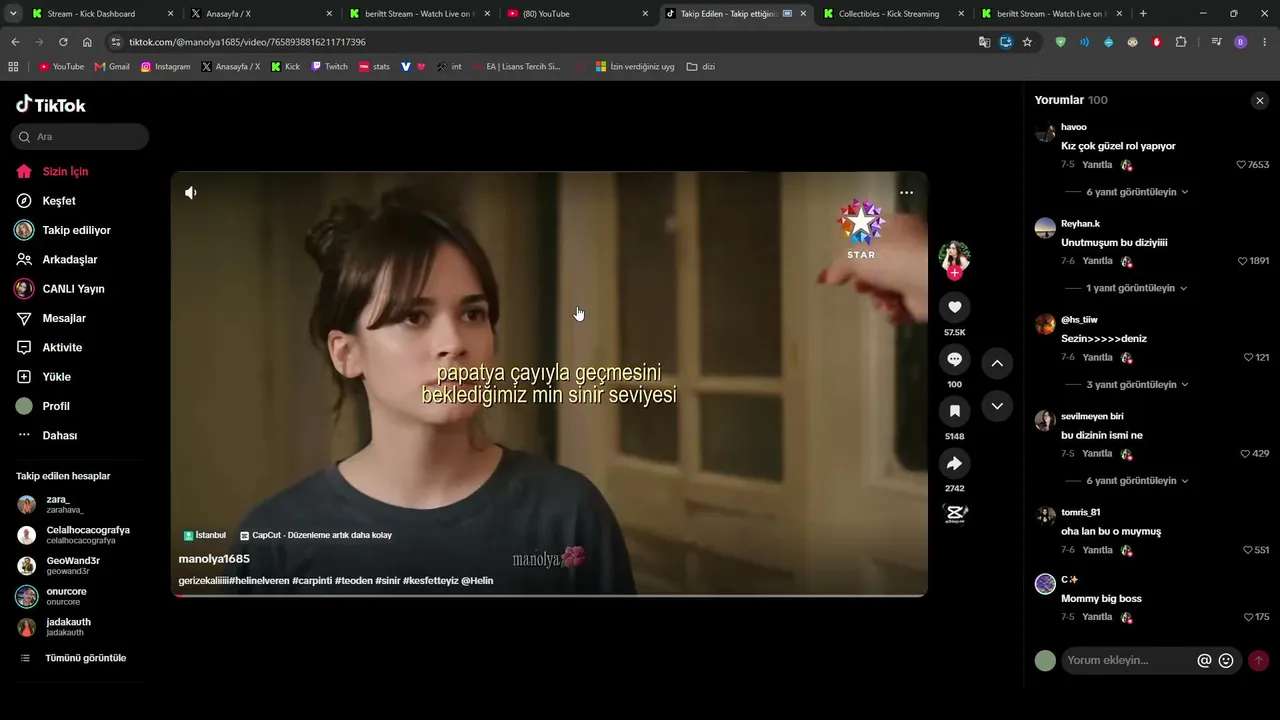This screenshot has width=1280, height=720.
Task: Reply to tomris_81's comment via Yanıtla
Action: (x=1097, y=550)
